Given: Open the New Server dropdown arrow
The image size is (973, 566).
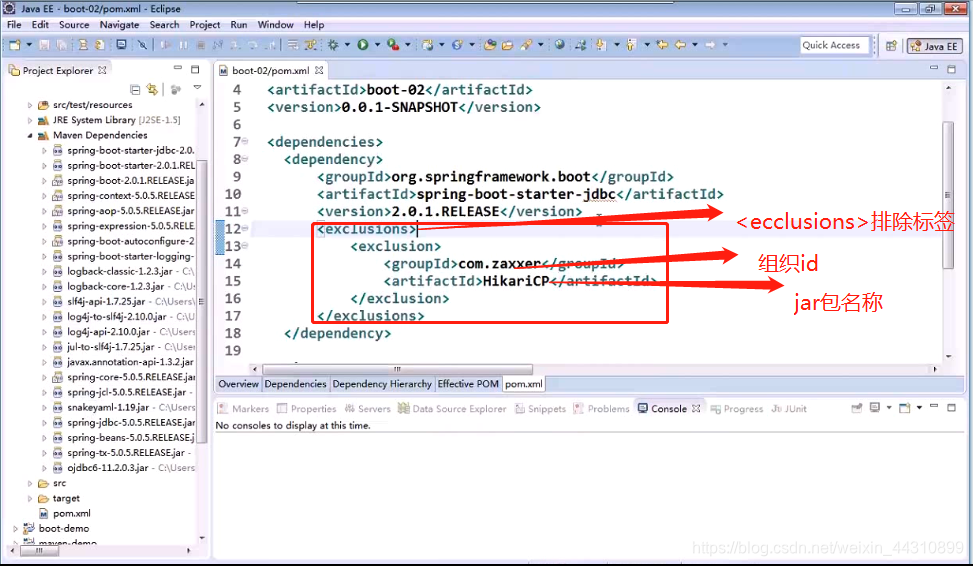Looking at the screenshot, I should coord(441,45).
